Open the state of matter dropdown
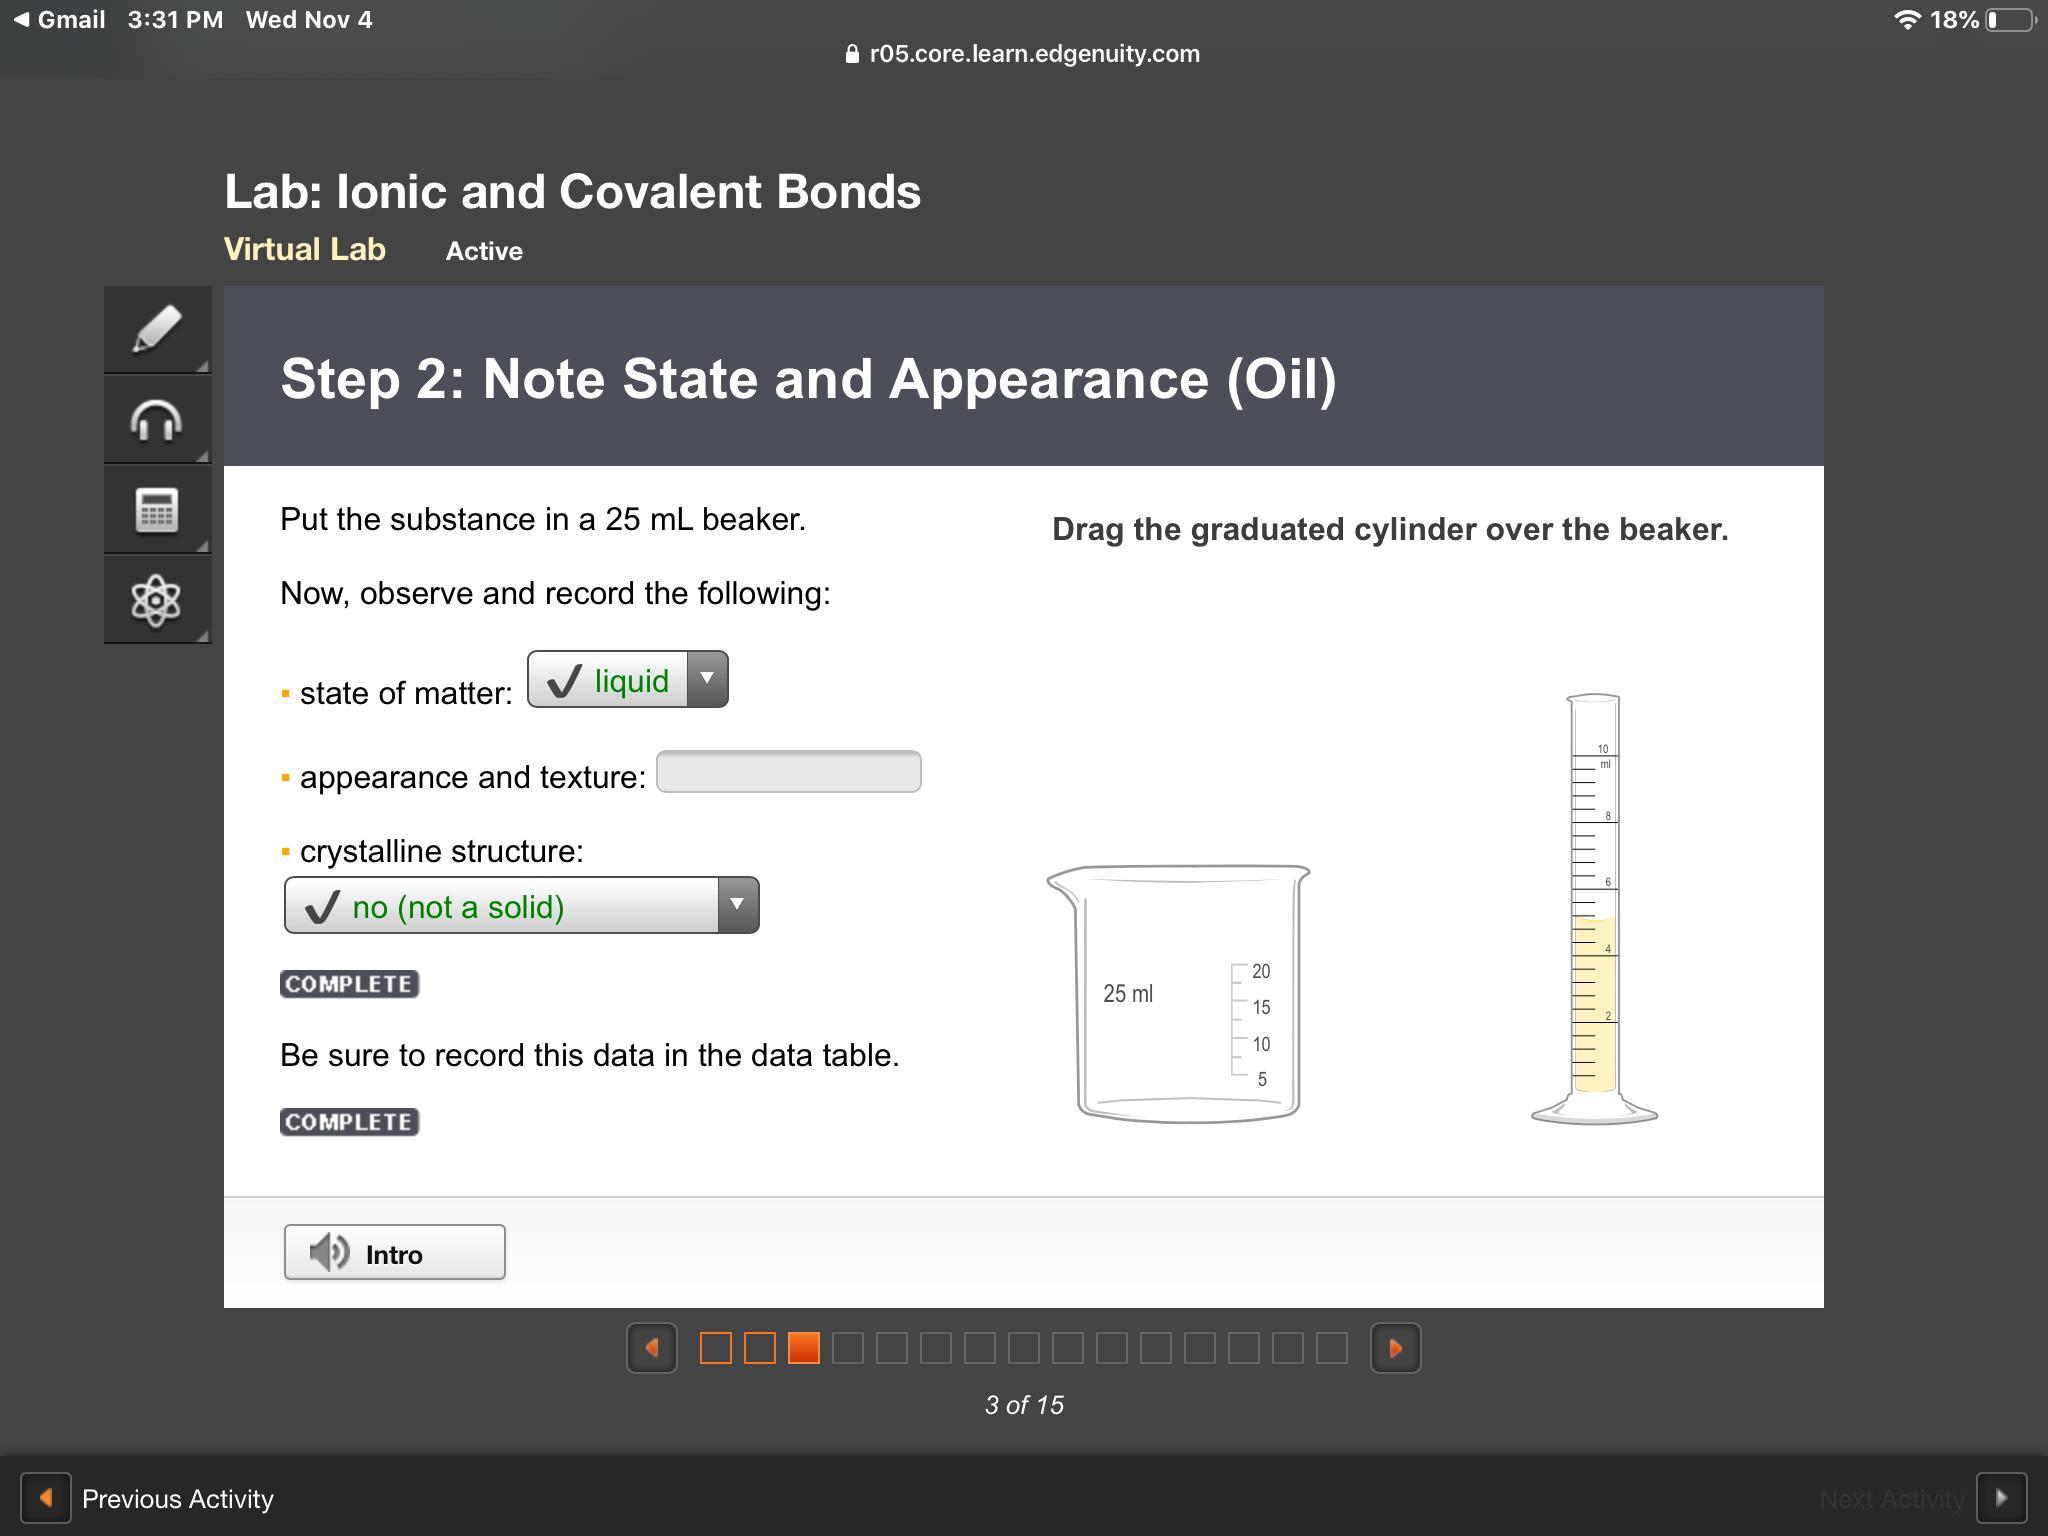The image size is (2048, 1536). coord(627,680)
